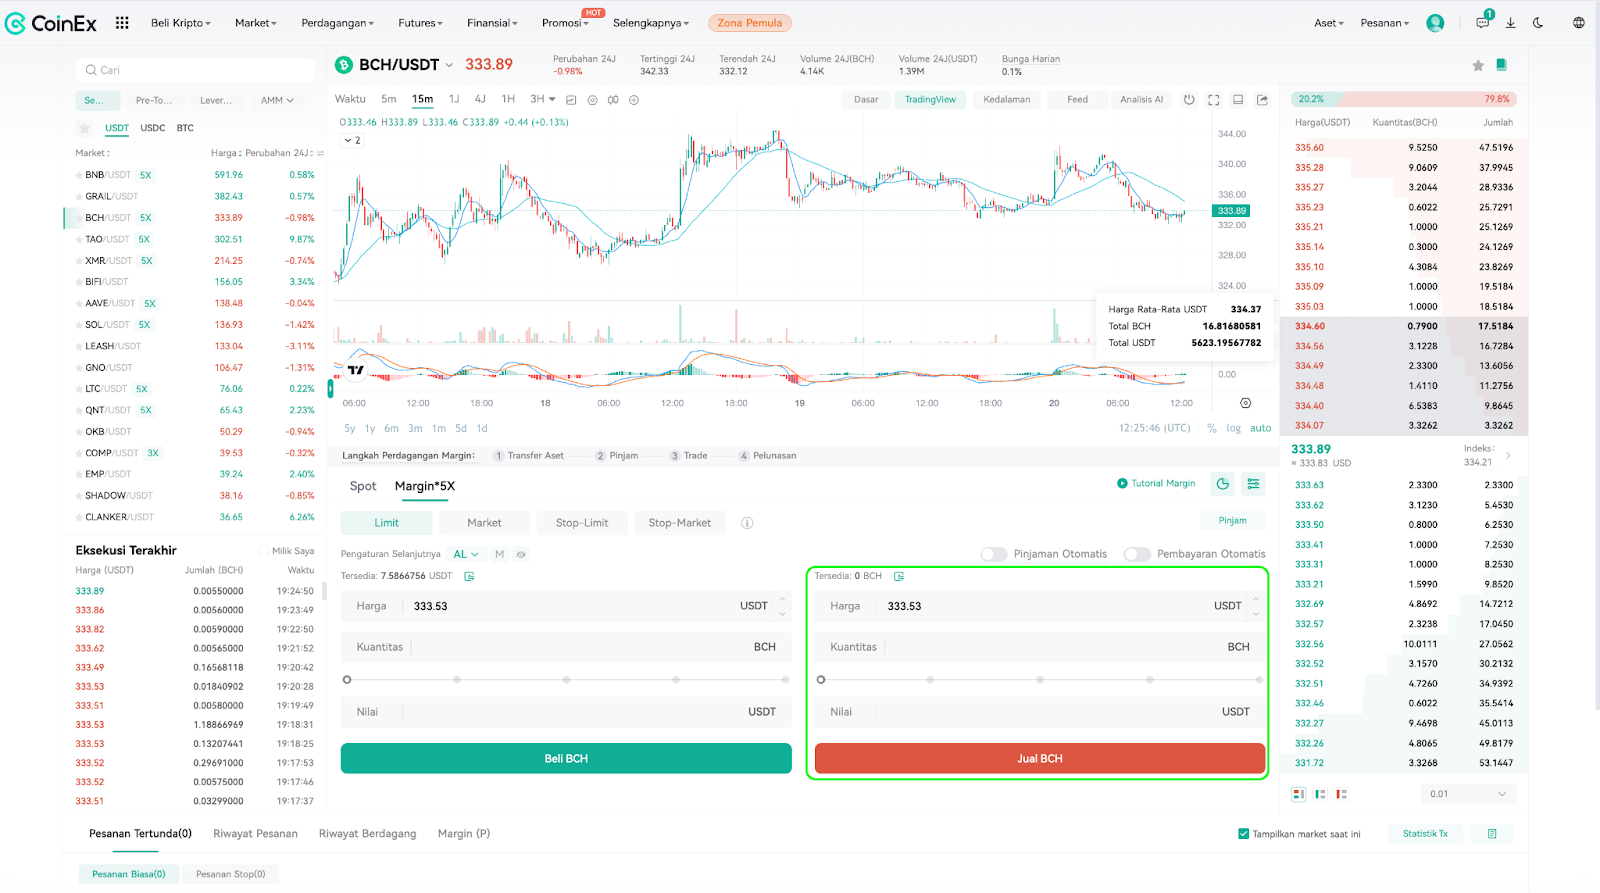Open the green guide book icon
The image size is (1600, 893).
(1501, 65)
